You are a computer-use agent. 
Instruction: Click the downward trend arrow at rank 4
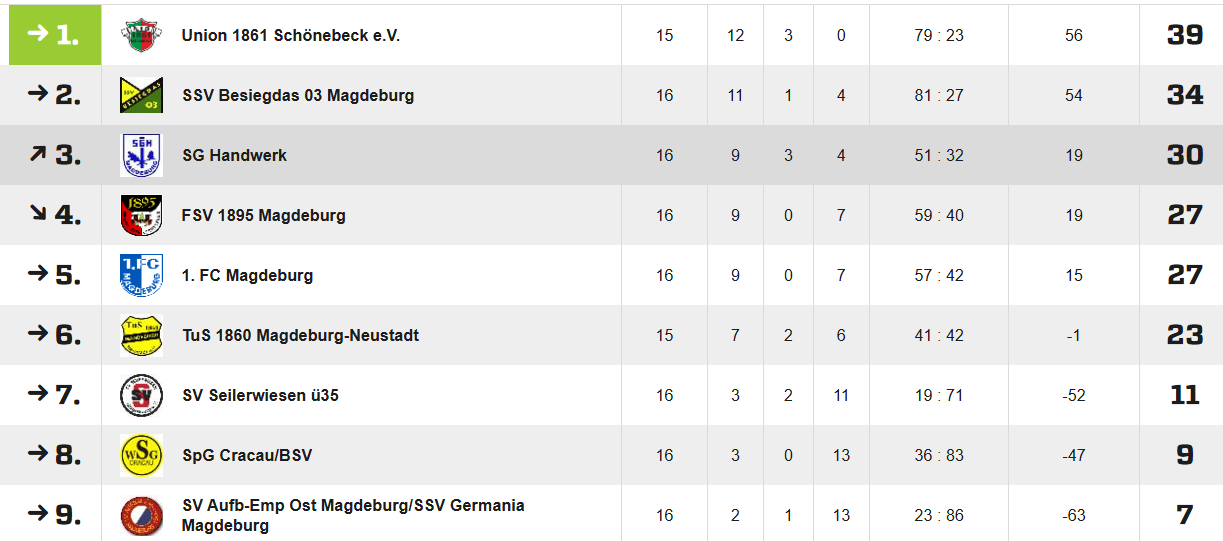pos(39,212)
